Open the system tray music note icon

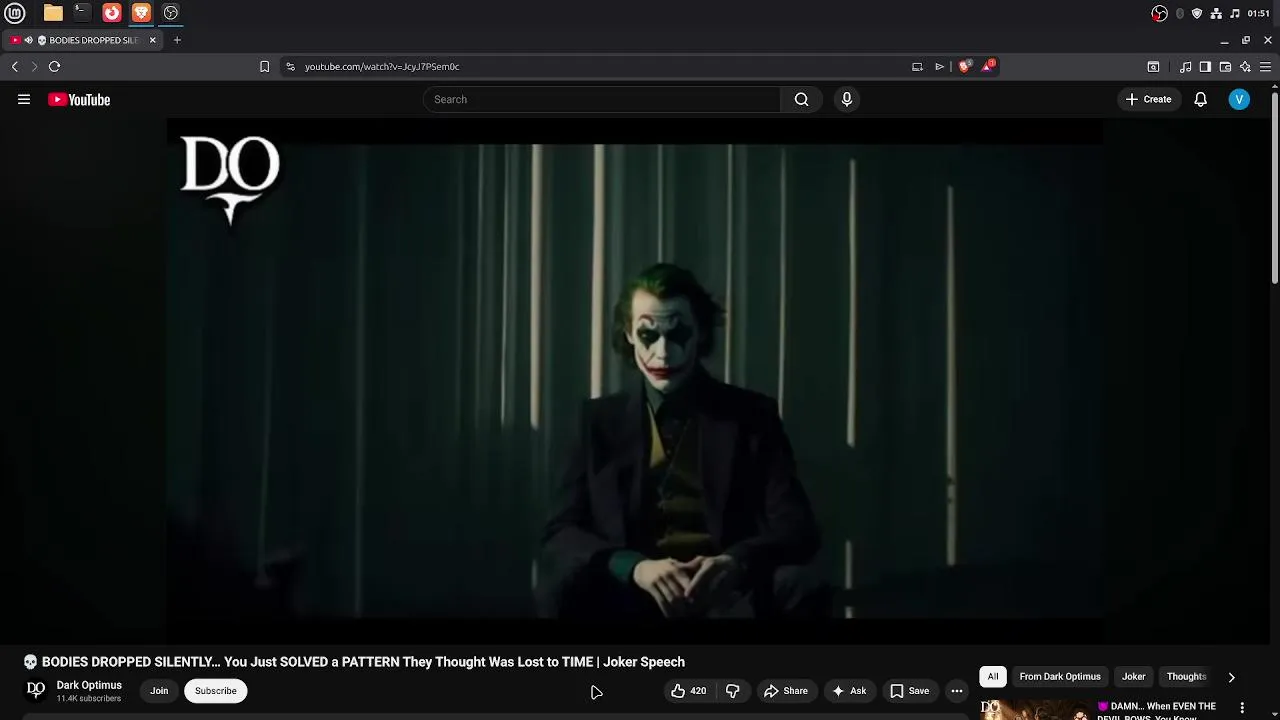(x=1235, y=13)
